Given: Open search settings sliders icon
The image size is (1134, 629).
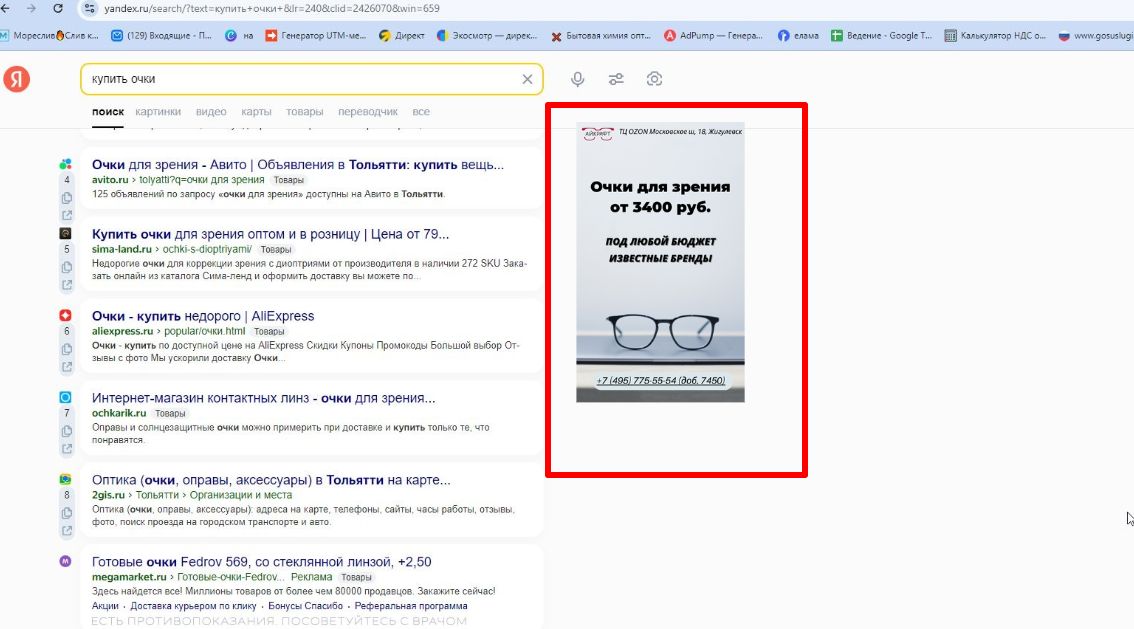Looking at the screenshot, I should (x=616, y=79).
